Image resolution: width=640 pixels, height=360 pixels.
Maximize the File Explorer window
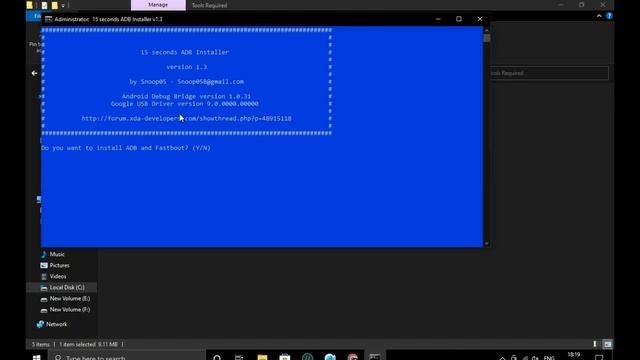582,5
